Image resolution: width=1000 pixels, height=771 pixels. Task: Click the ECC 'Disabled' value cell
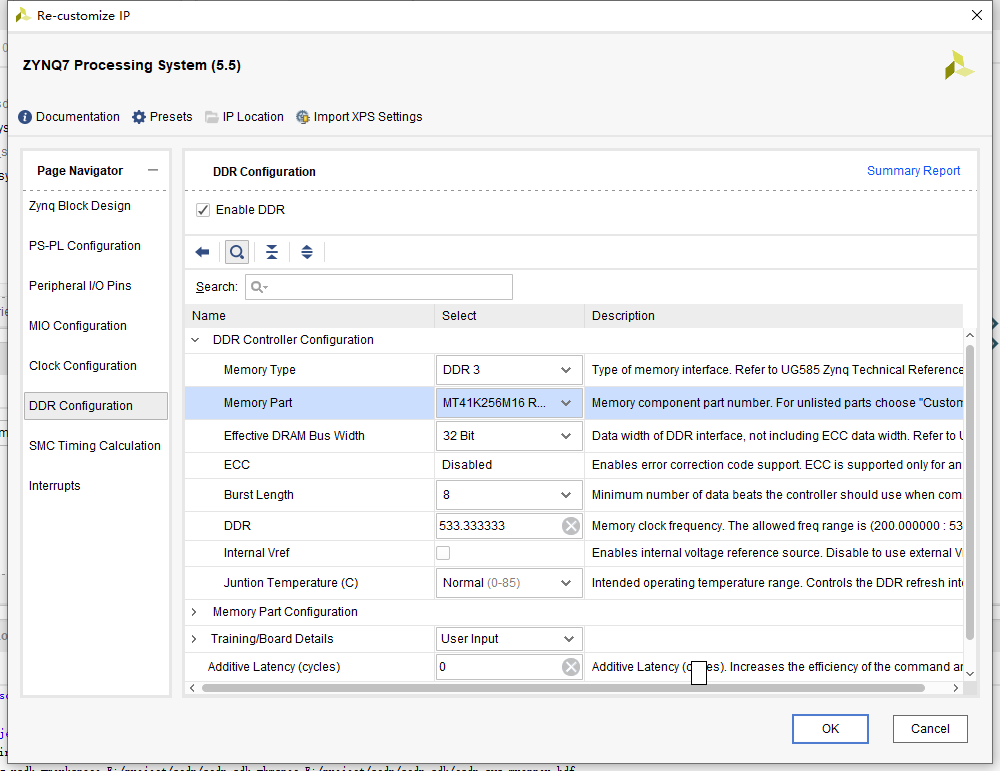point(510,465)
